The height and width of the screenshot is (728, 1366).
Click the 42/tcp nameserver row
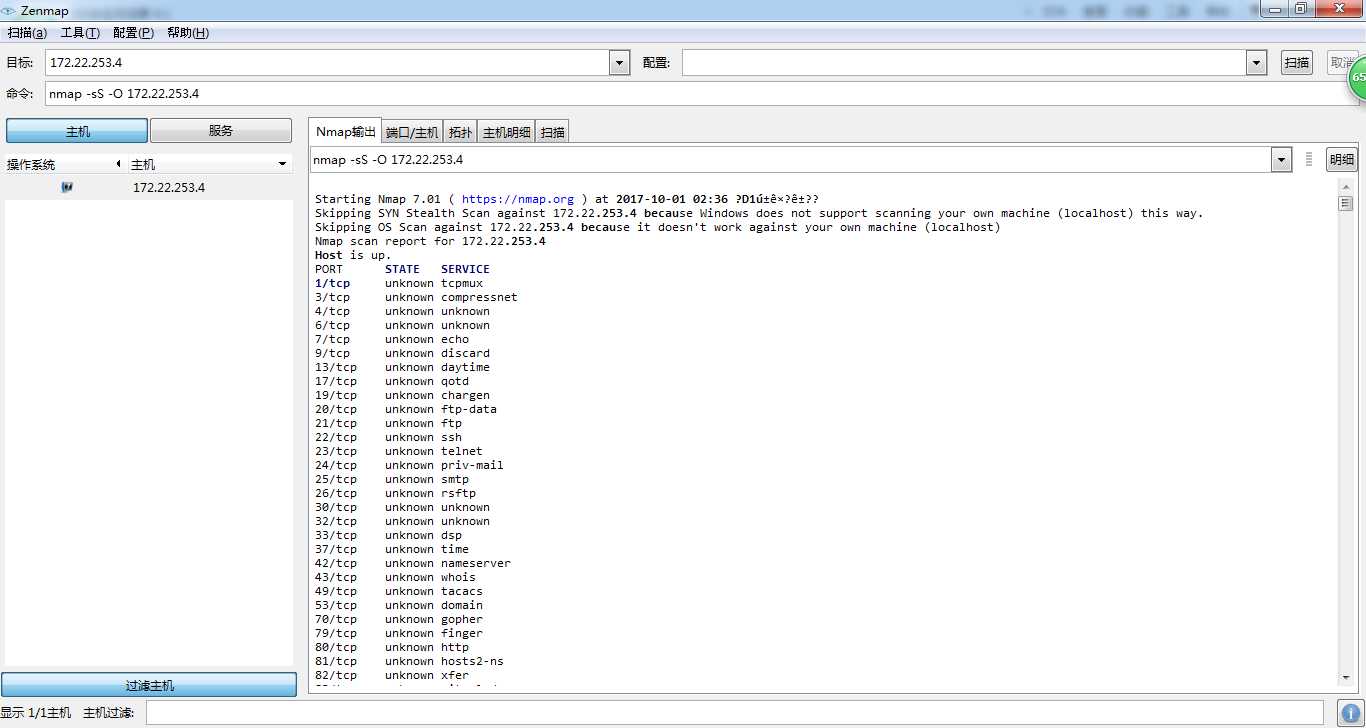(413, 563)
